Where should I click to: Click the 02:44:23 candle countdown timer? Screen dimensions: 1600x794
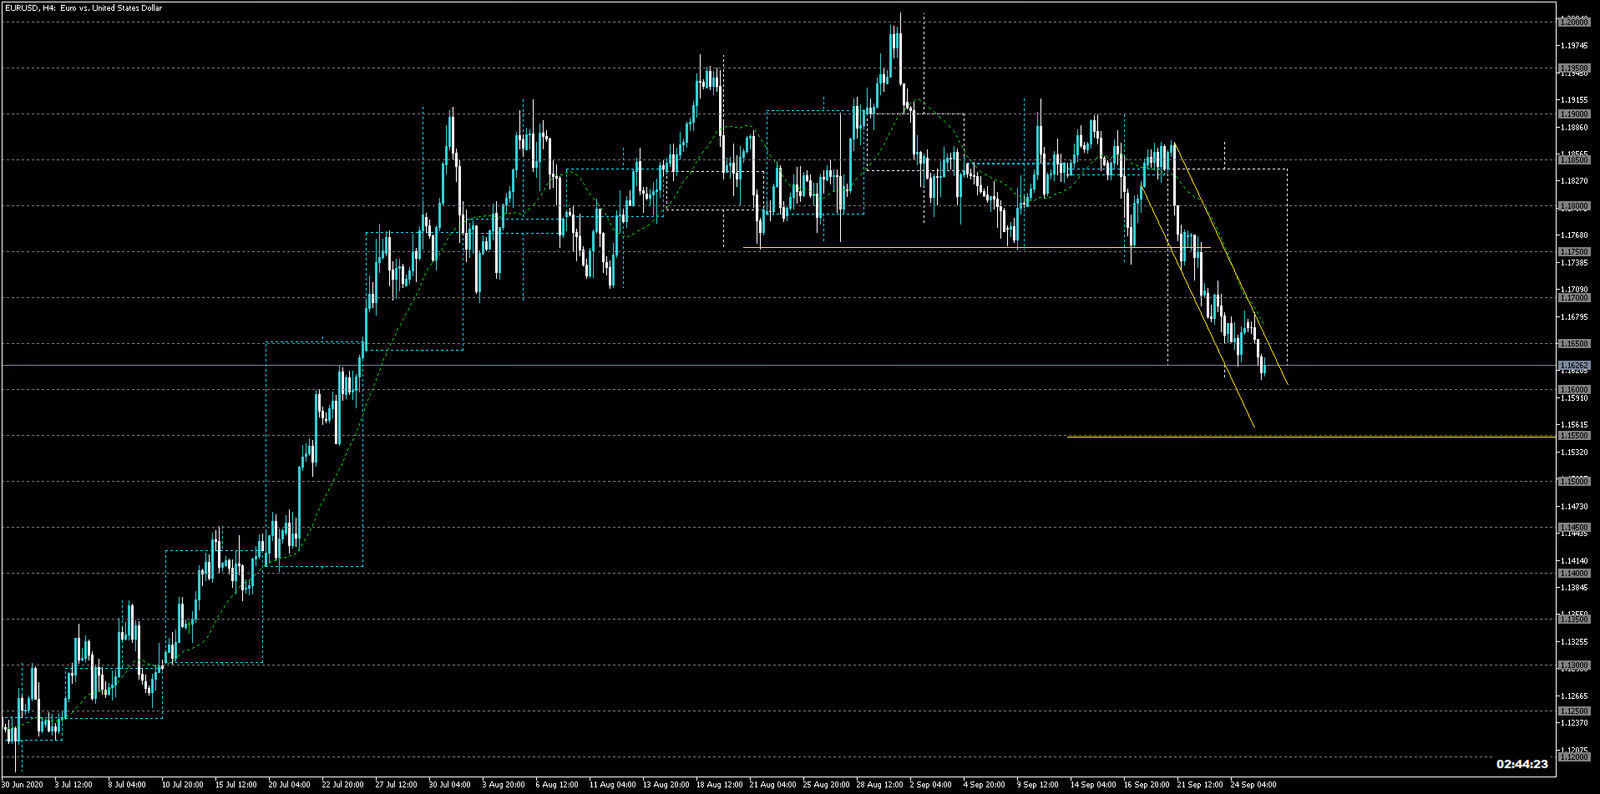1522,764
